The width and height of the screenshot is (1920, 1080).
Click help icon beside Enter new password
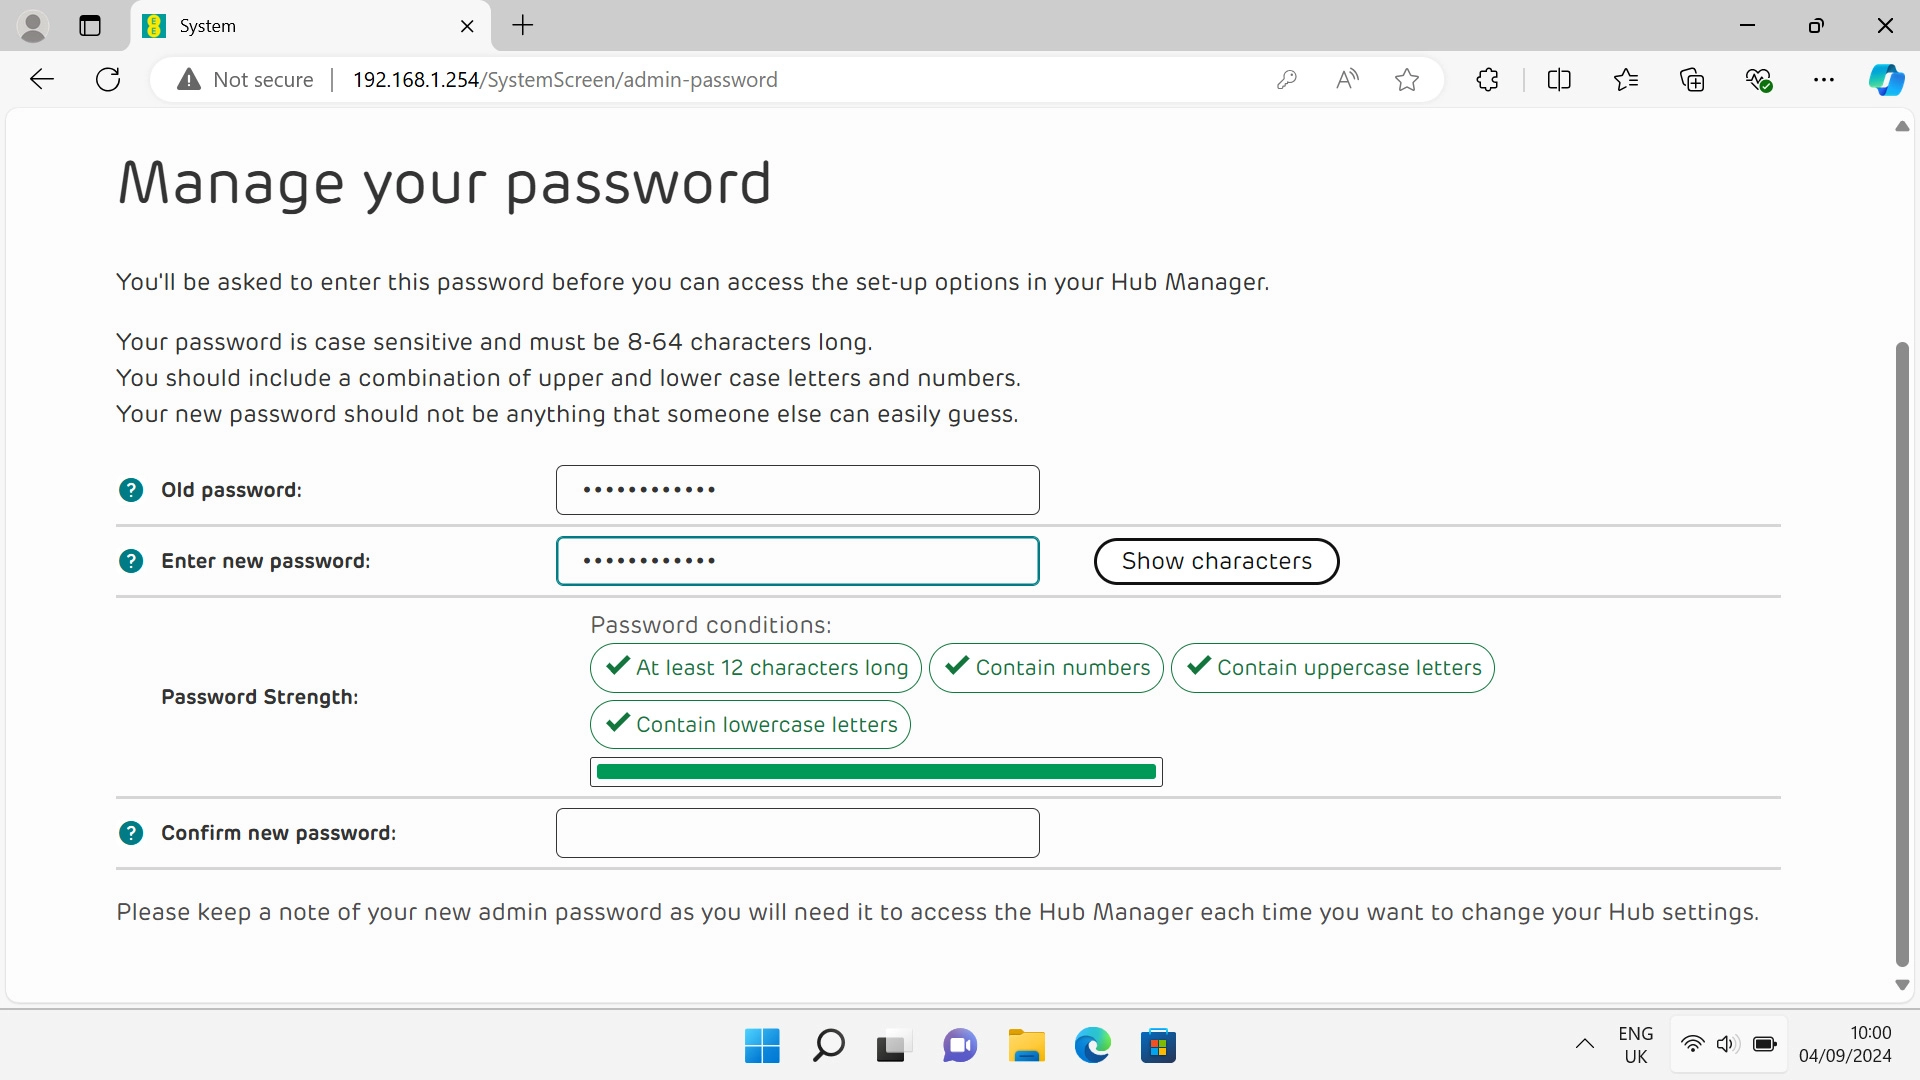click(131, 561)
